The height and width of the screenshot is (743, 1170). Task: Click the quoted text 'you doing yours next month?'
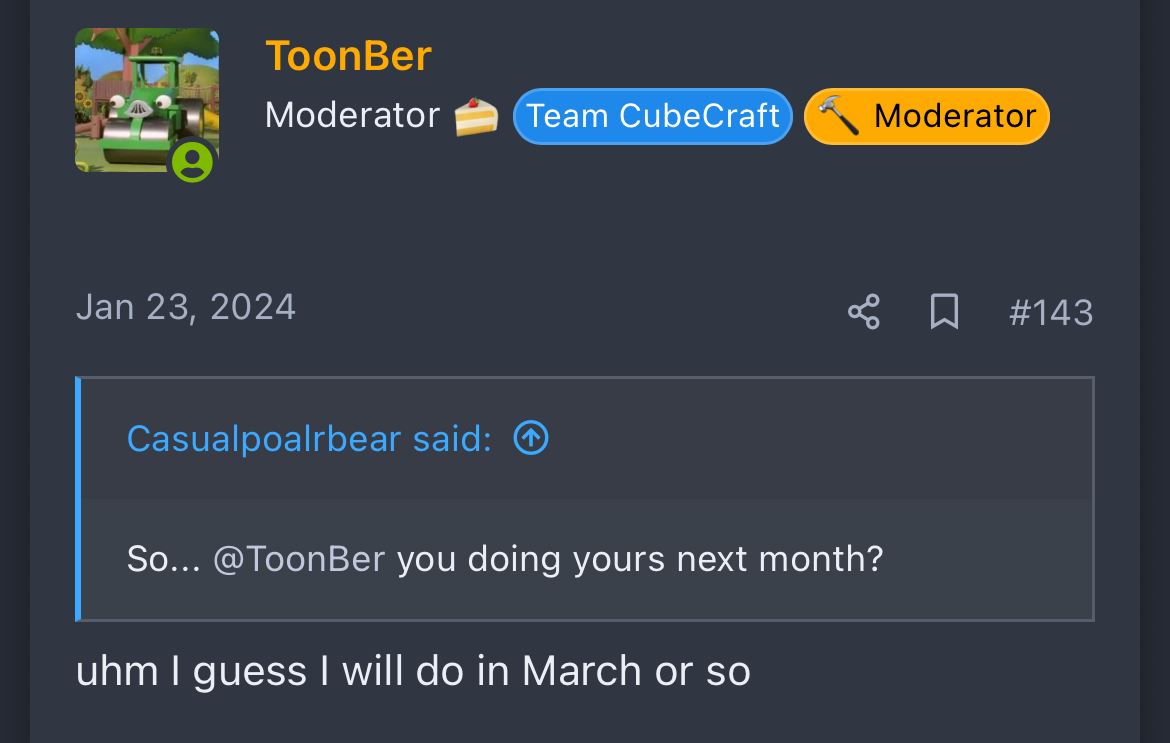coord(639,559)
